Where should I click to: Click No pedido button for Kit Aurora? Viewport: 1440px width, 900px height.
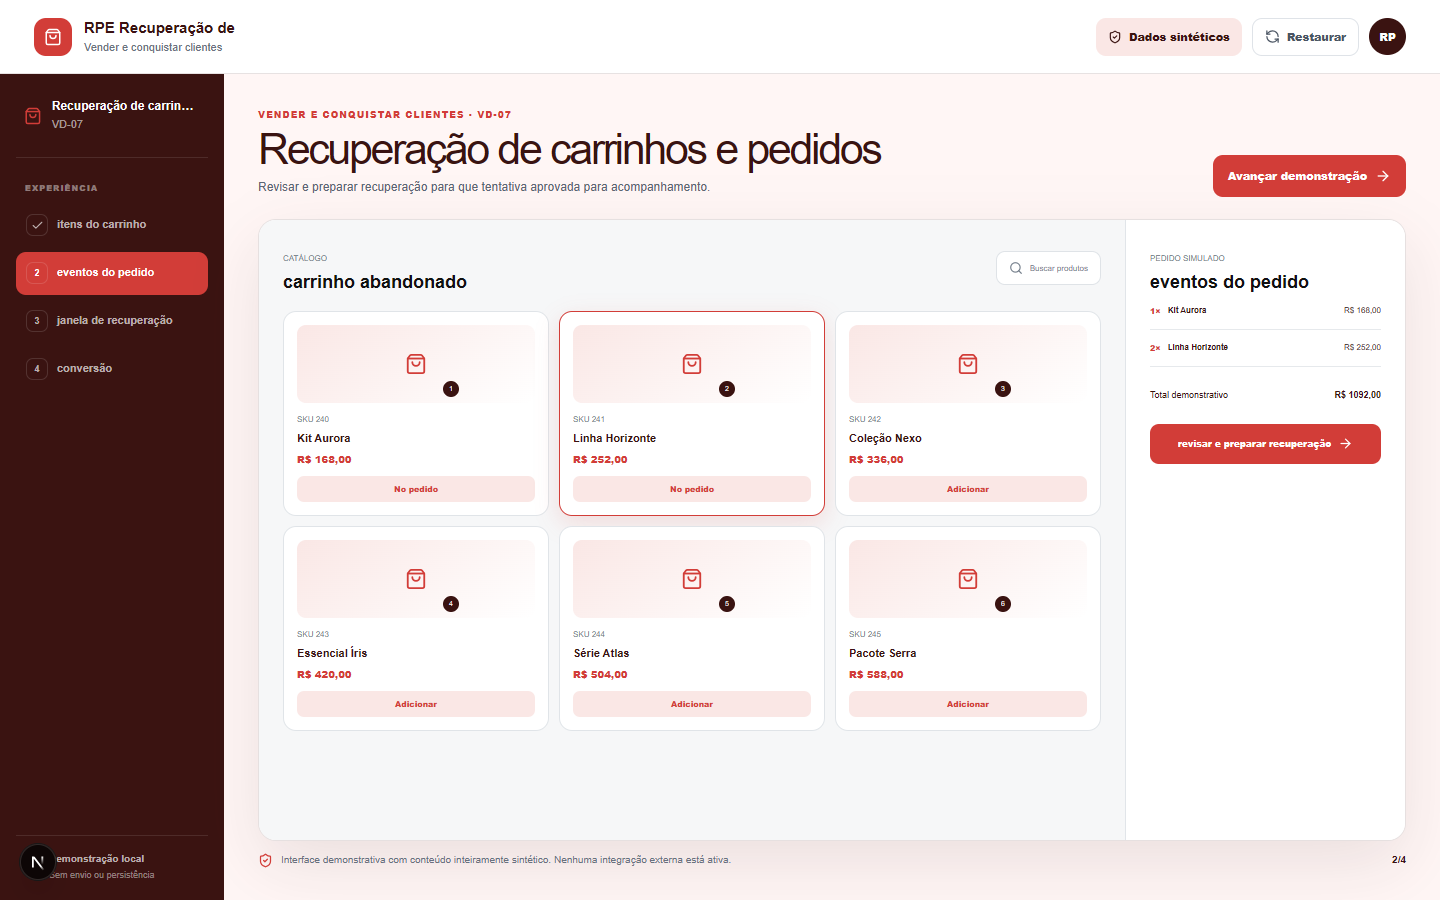[x=416, y=489]
